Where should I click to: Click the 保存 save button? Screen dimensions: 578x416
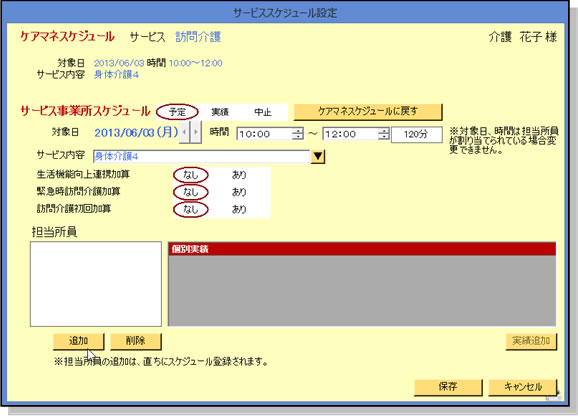point(448,387)
